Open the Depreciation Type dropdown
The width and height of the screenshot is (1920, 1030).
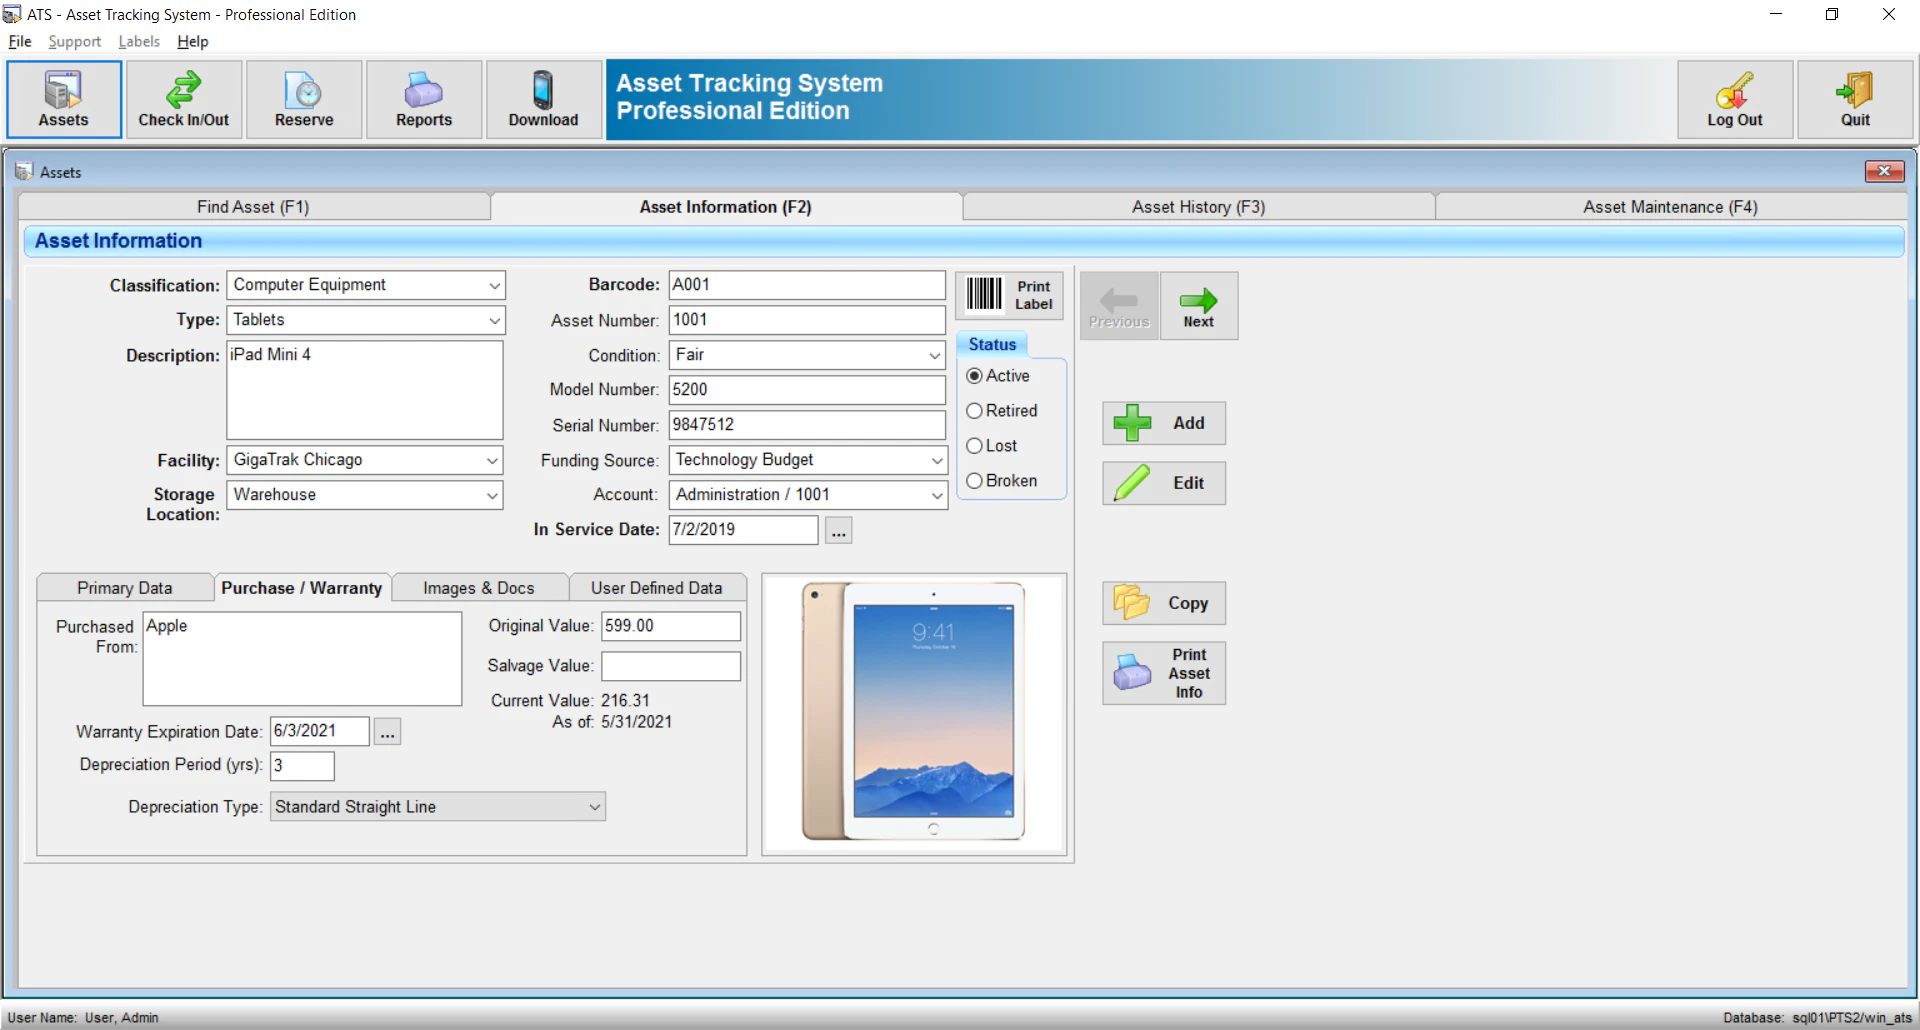pyautogui.click(x=594, y=806)
